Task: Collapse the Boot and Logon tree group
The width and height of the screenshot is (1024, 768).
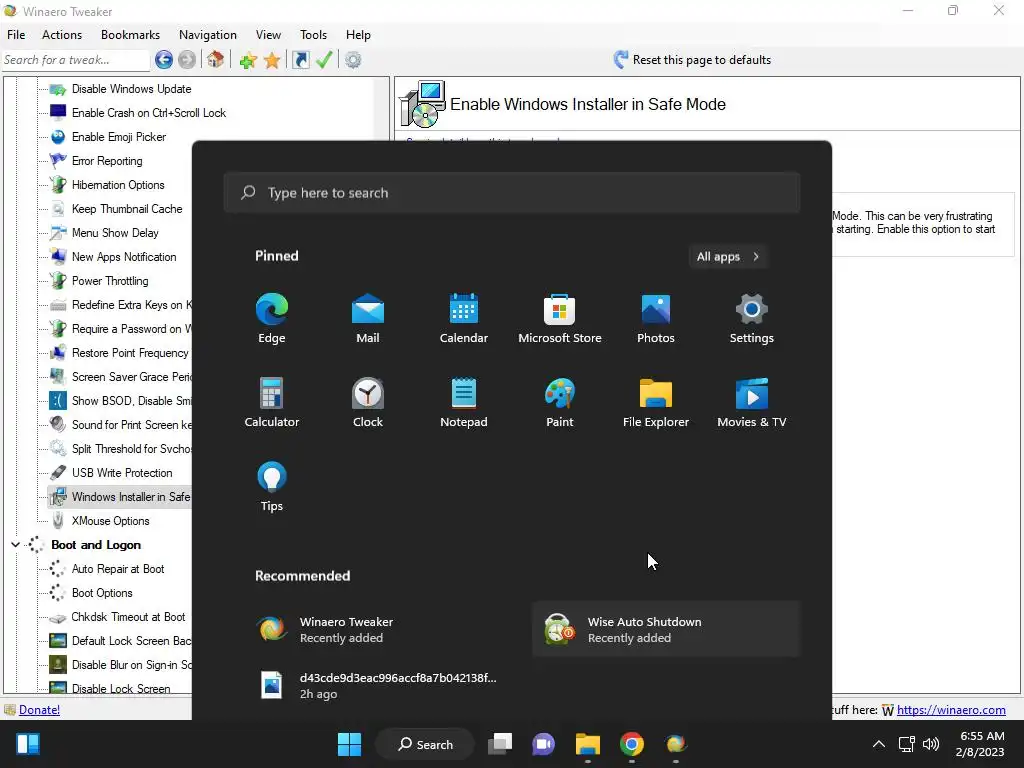Action: click(x=15, y=545)
